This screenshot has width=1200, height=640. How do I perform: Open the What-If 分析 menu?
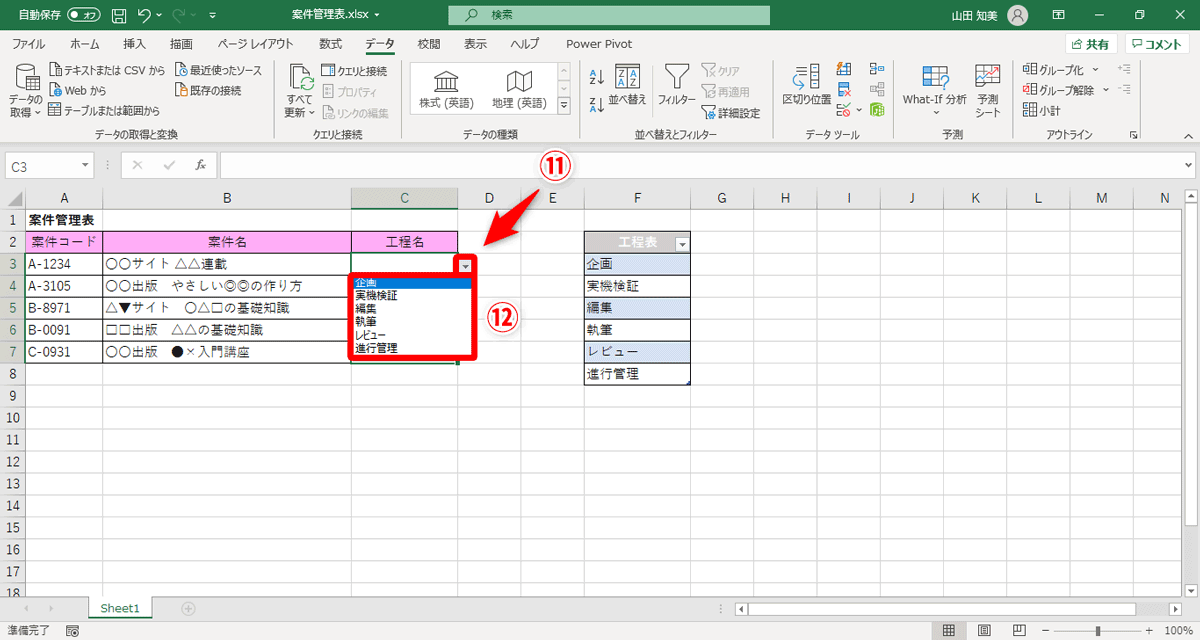coord(935,90)
